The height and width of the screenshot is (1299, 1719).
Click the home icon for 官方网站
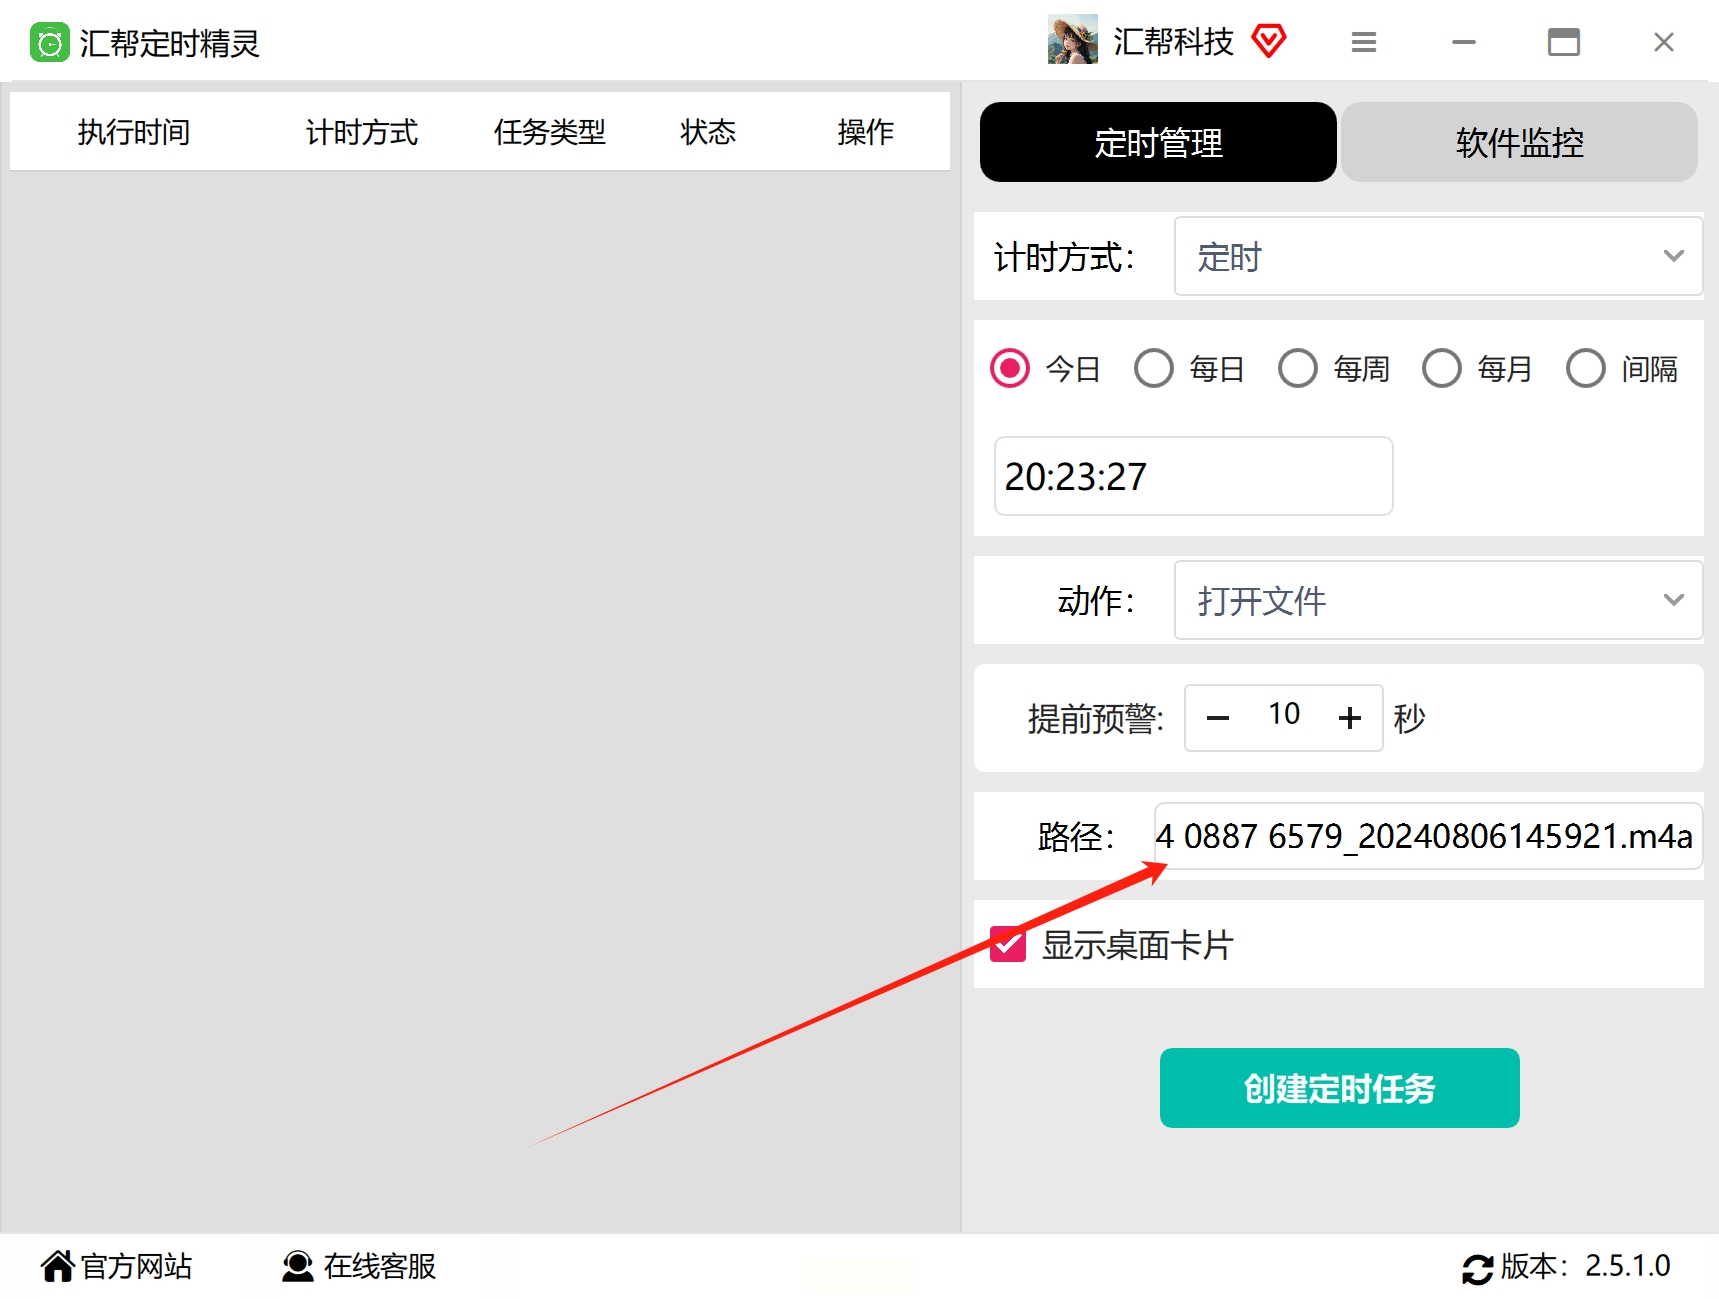(x=58, y=1266)
